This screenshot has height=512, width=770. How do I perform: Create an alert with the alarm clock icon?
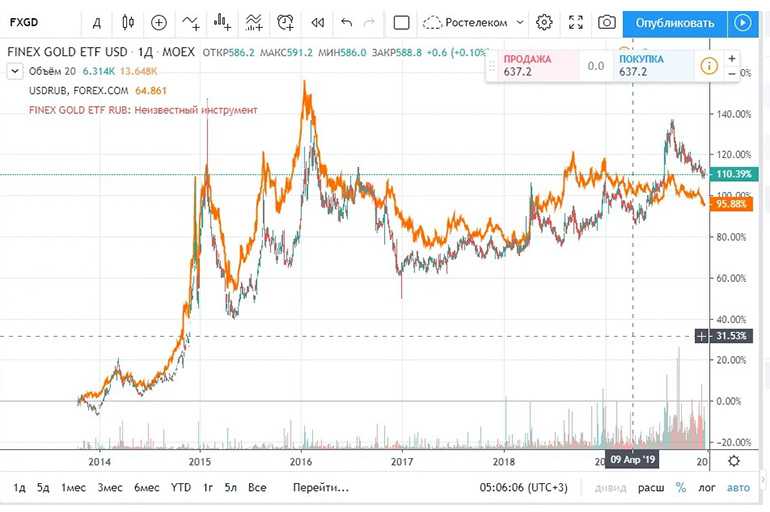[x=285, y=23]
